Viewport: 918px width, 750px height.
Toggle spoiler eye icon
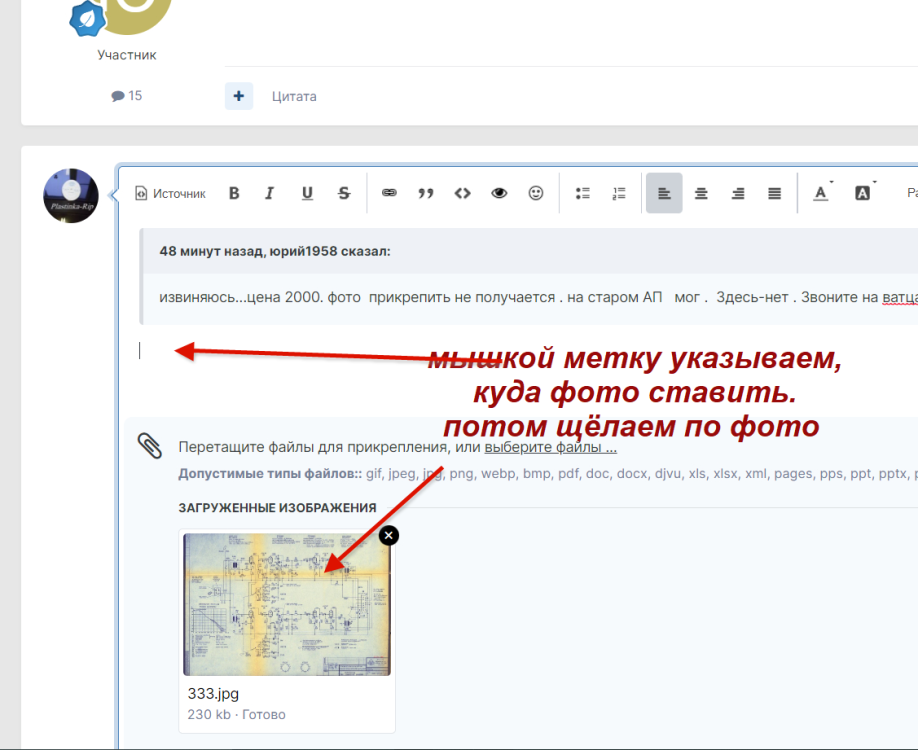click(499, 194)
